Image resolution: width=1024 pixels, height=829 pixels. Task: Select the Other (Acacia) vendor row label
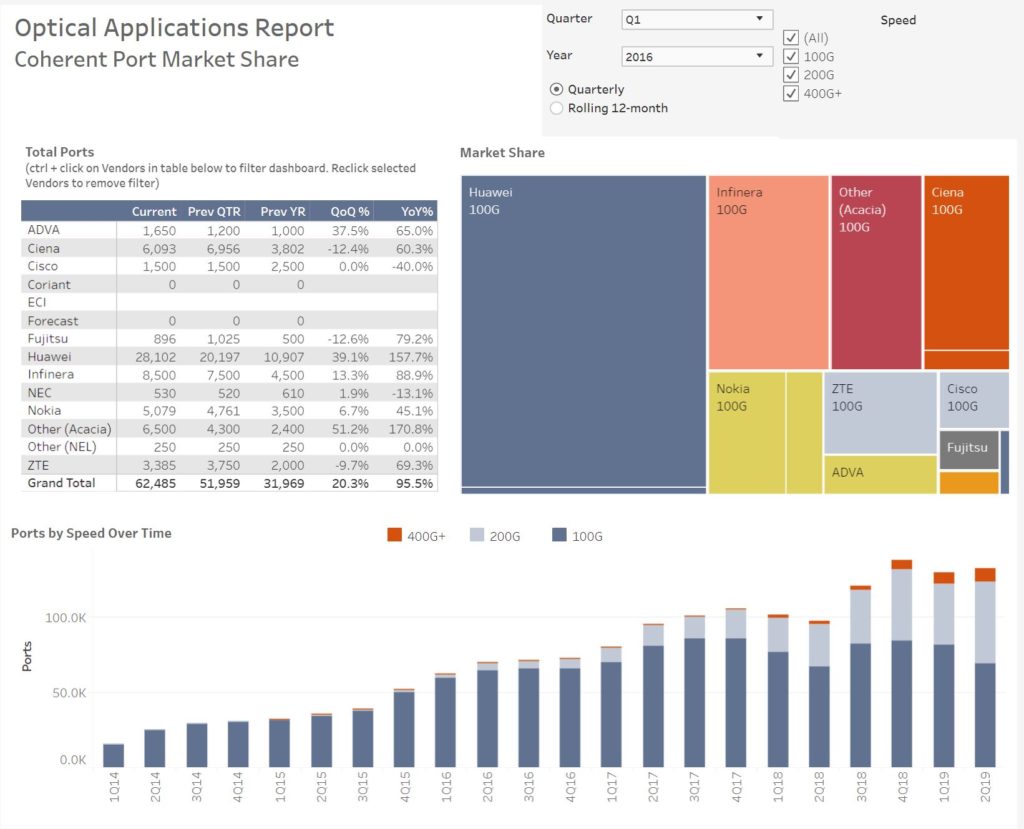point(69,429)
